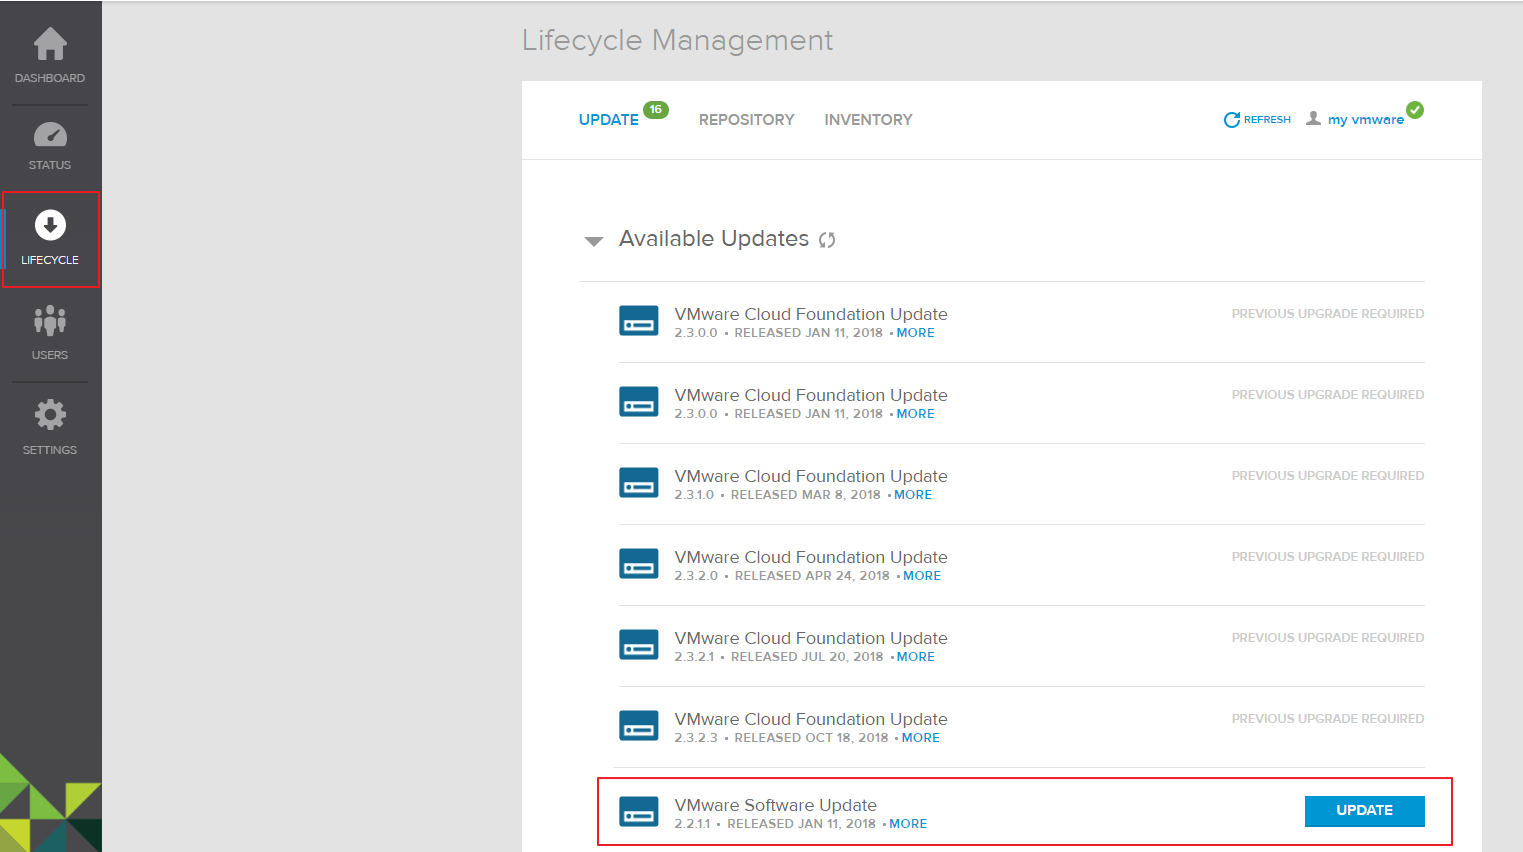Open MORE details for update 2.3.2.1
1523x852 pixels.
click(x=916, y=657)
